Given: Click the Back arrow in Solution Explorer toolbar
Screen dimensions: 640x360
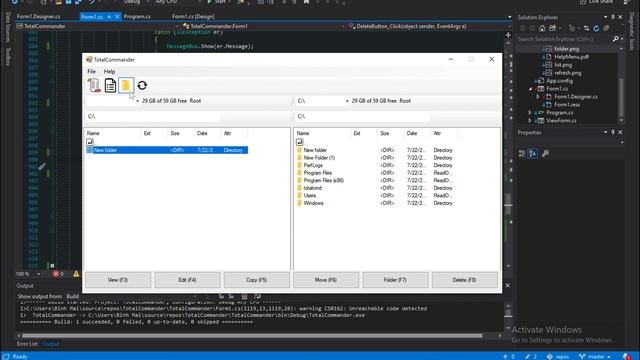Looking at the screenshot, I should click(522, 28).
